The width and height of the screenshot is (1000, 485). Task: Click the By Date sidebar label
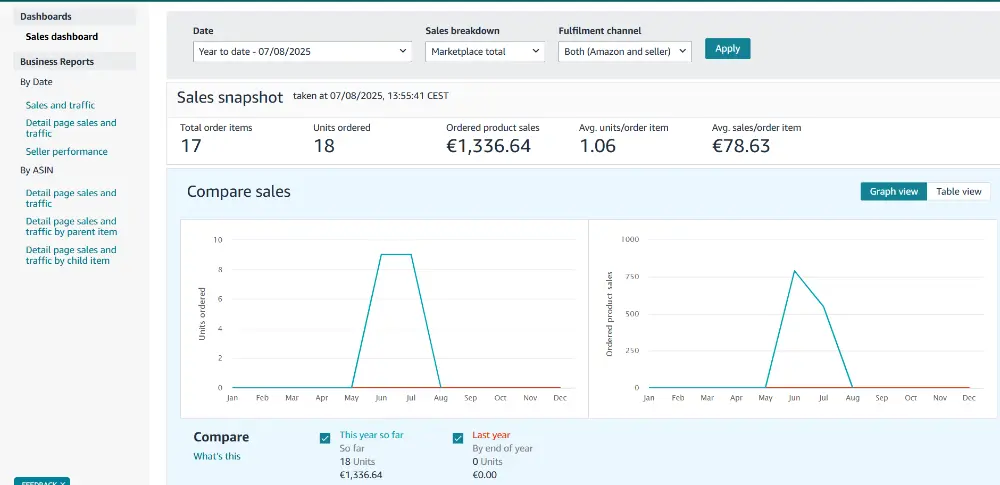[36, 82]
